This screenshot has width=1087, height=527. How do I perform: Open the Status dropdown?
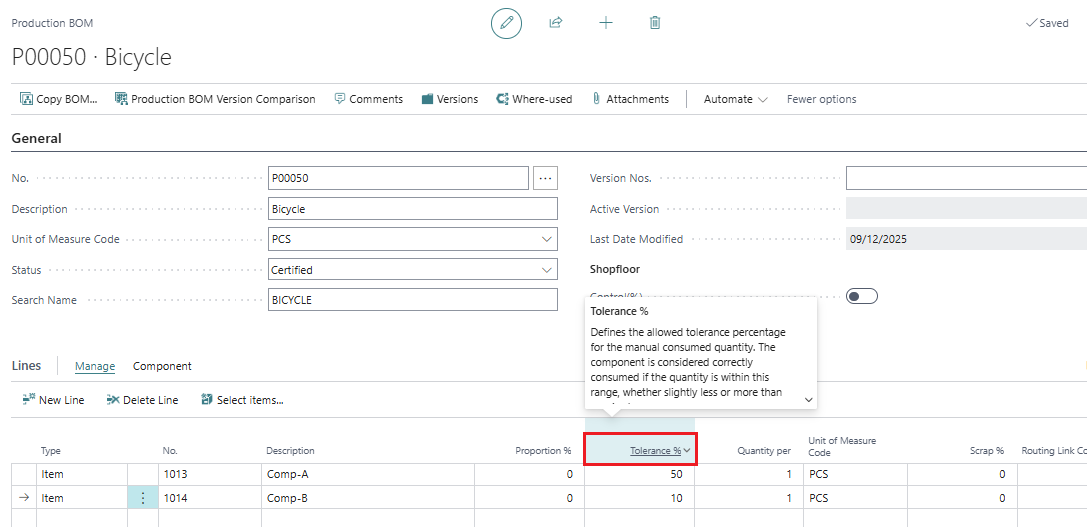[x=546, y=270]
